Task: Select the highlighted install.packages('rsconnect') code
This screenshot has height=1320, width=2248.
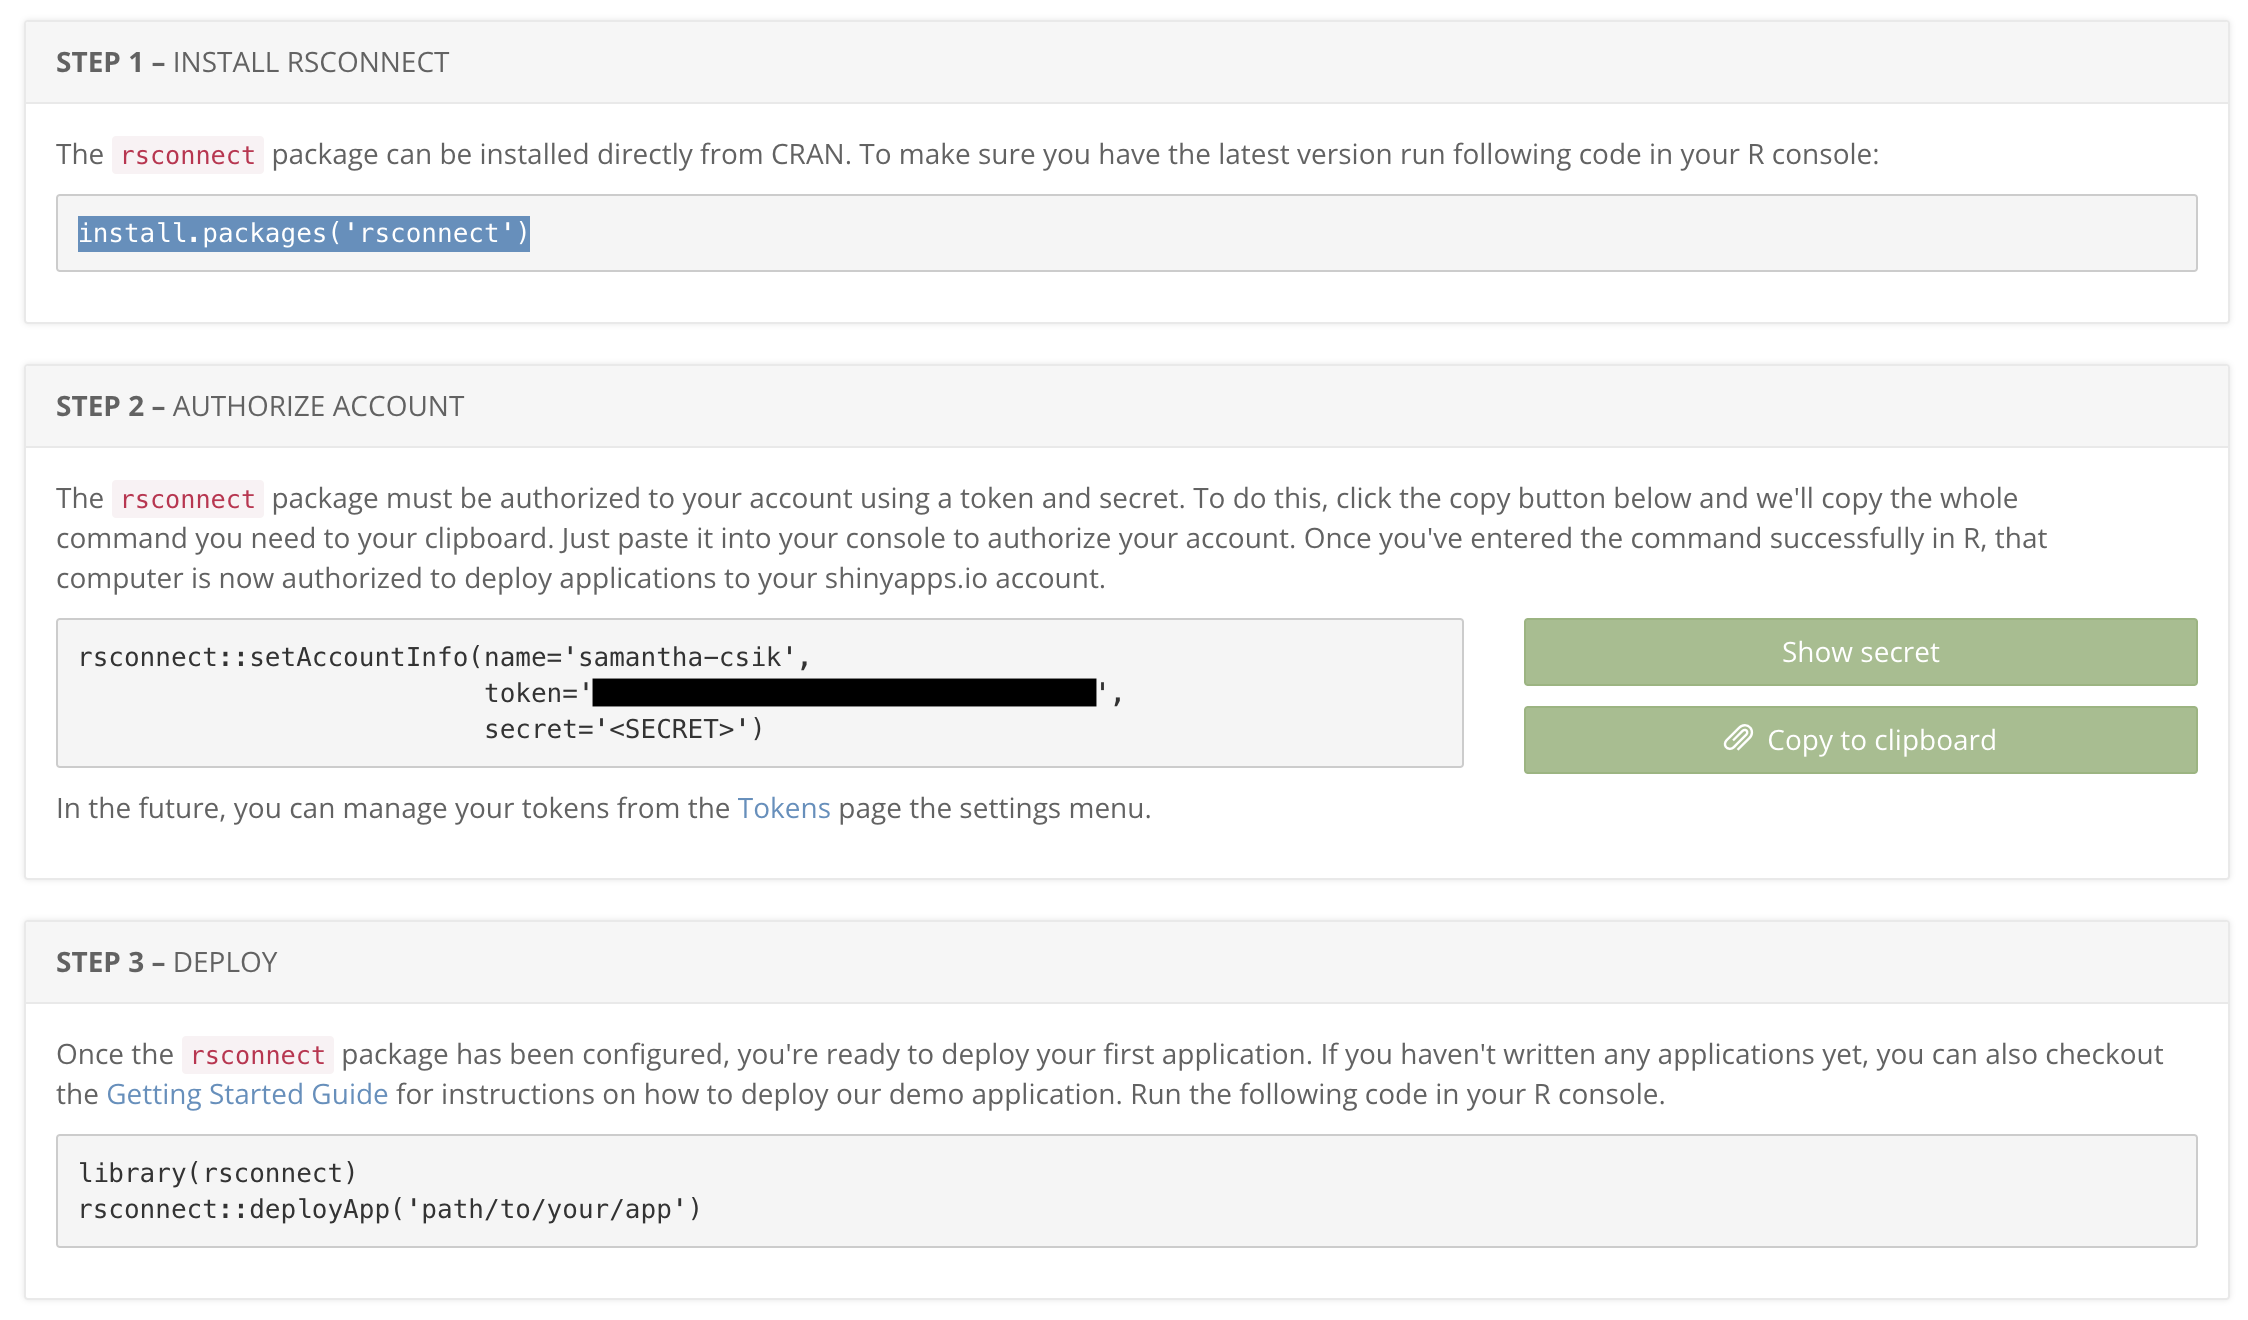Action: point(304,233)
